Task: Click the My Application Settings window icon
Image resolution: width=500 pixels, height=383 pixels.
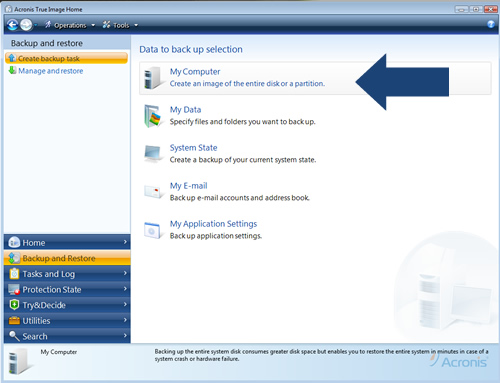Action: [x=153, y=230]
